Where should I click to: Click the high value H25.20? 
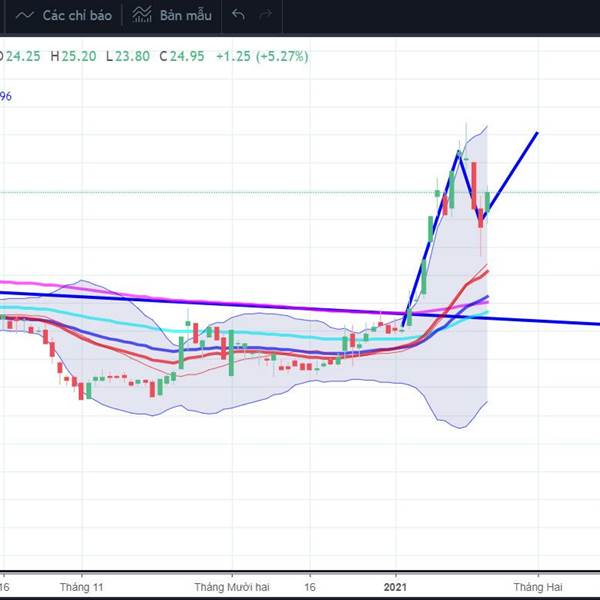(x=73, y=56)
